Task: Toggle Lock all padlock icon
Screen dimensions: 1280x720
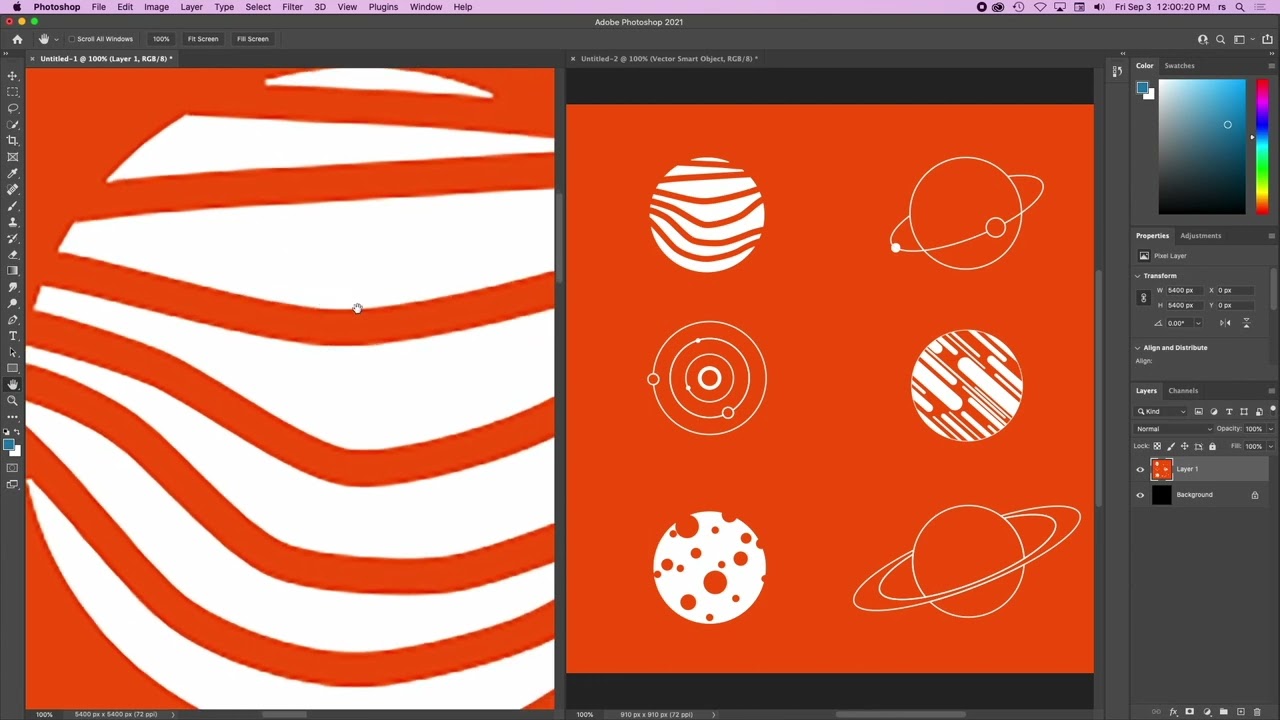Action: pyautogui.click(x=1212, y=446)
